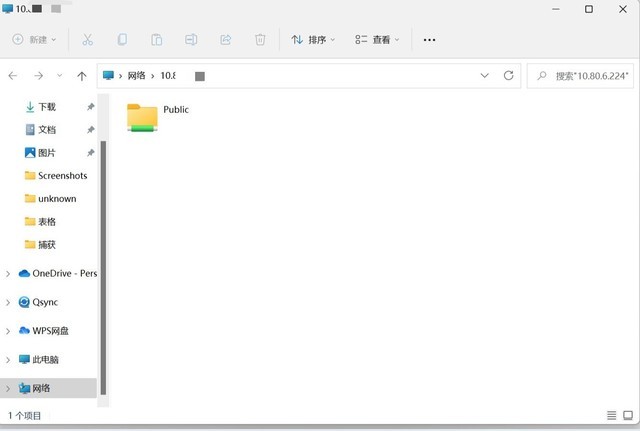Expand the OneDrive tree node
640x431 pixels.
[x=8, y=273]
